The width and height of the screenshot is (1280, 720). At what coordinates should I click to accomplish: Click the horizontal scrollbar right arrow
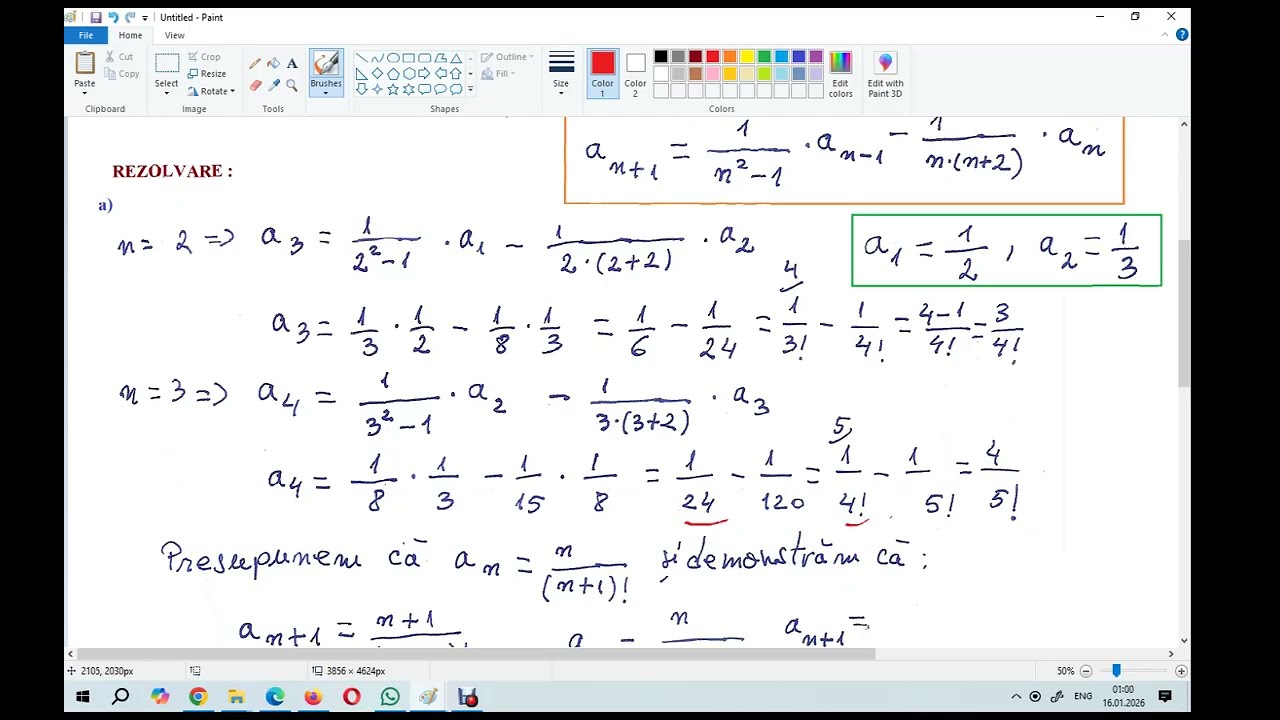coord(1171,654)
